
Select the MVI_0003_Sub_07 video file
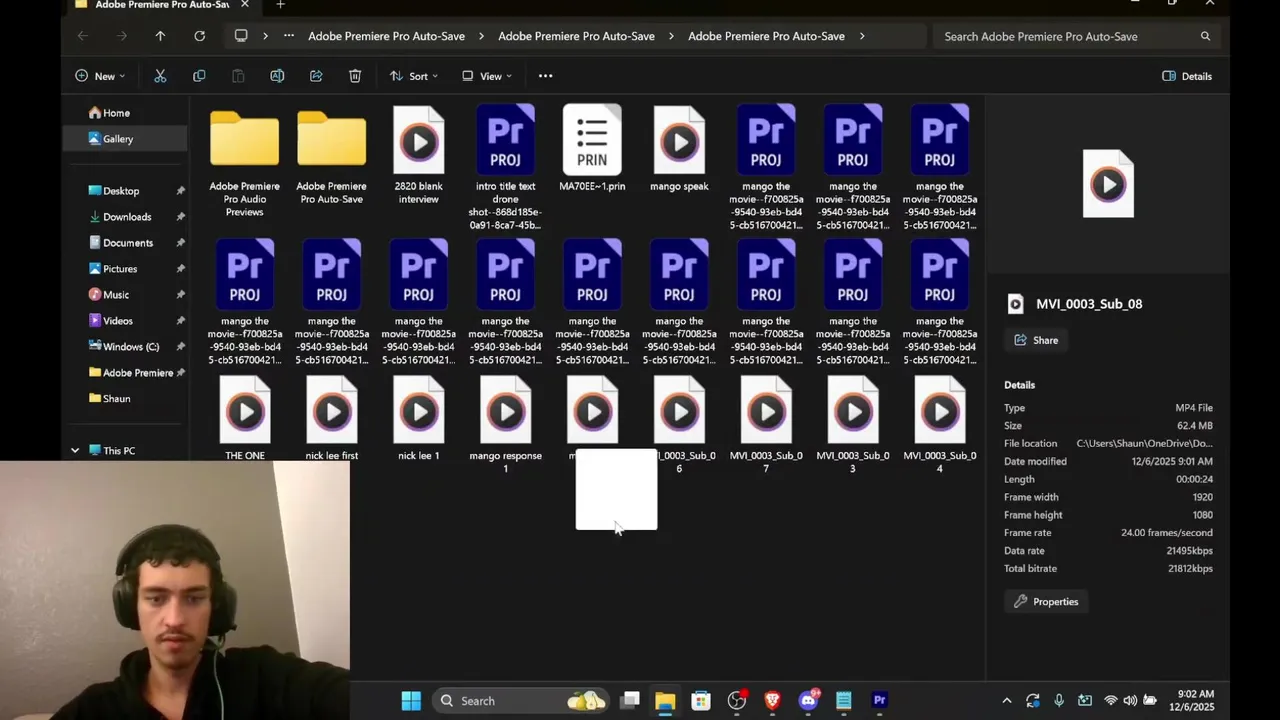pos(766,425)
